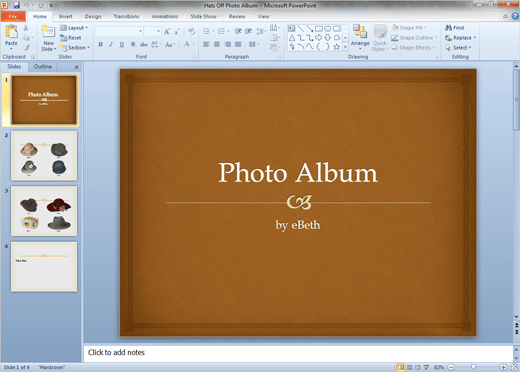Click the Replace button
This screenshot has height=372, width=520.
pyautogui.click(x=460, y=38)
